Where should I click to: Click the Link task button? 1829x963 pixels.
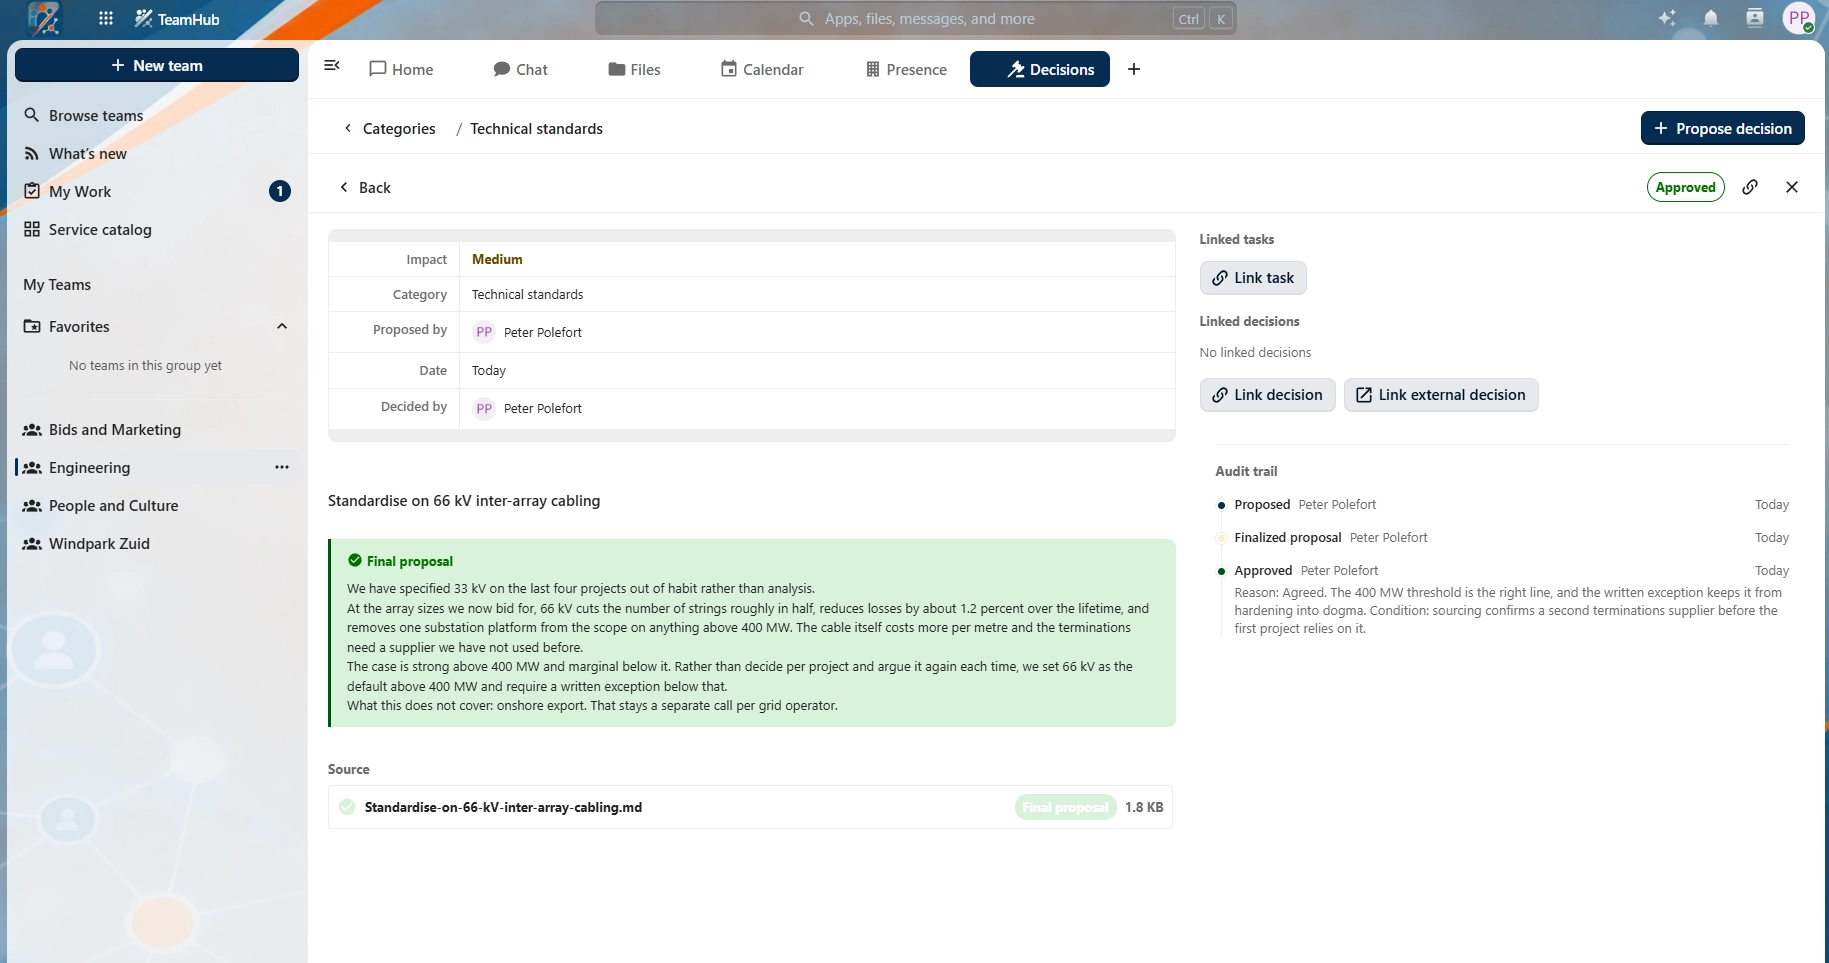point(1253,278)
